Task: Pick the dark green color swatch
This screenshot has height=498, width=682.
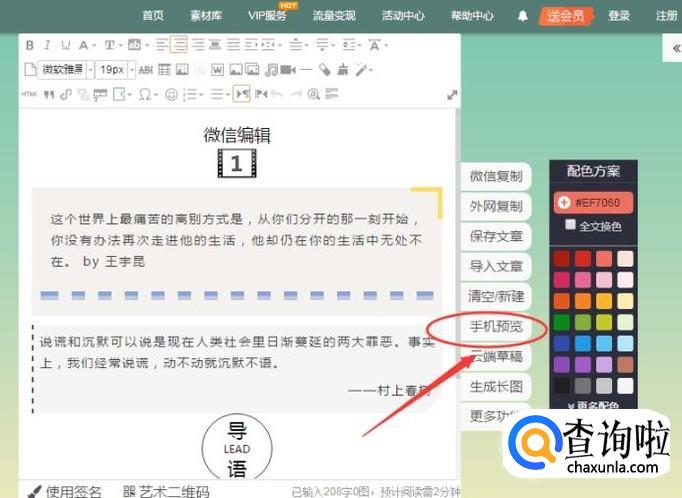Action: [562, 322]
